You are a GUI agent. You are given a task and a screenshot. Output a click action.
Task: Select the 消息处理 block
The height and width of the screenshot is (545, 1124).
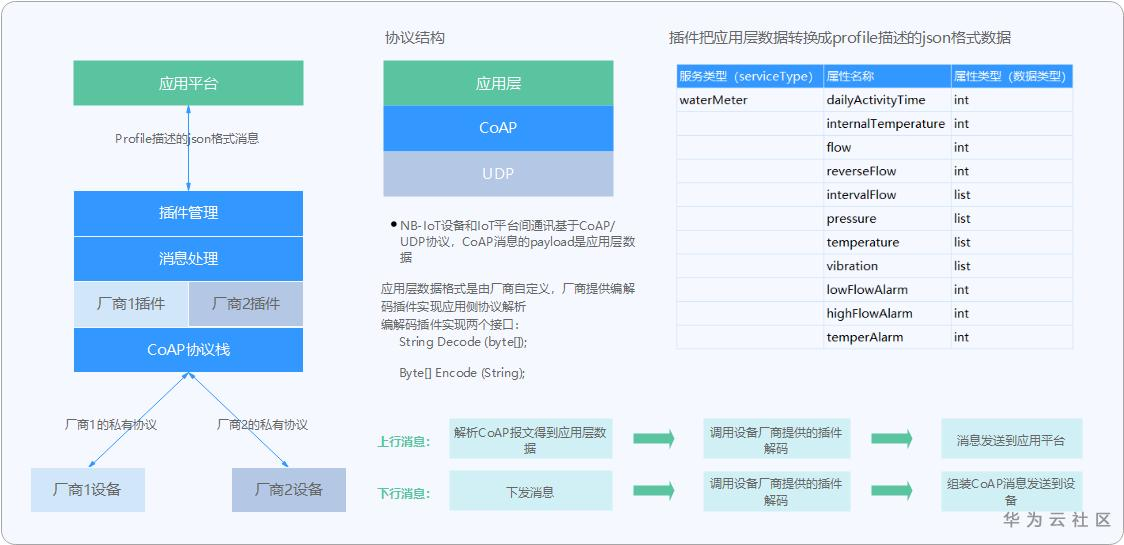coord(189,259)
